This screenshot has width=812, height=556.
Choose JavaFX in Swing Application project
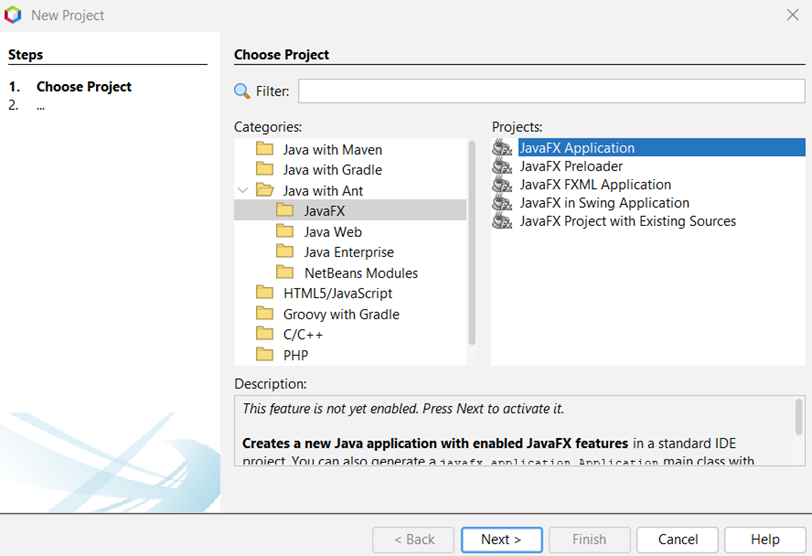coord(604,203)
